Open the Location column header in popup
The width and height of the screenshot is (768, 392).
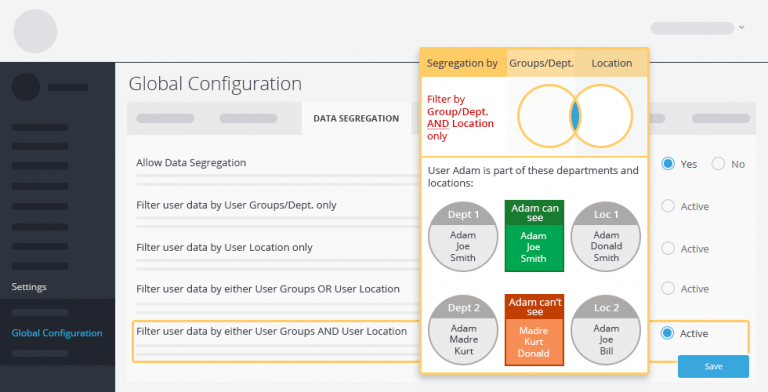[x=612, y=63]
